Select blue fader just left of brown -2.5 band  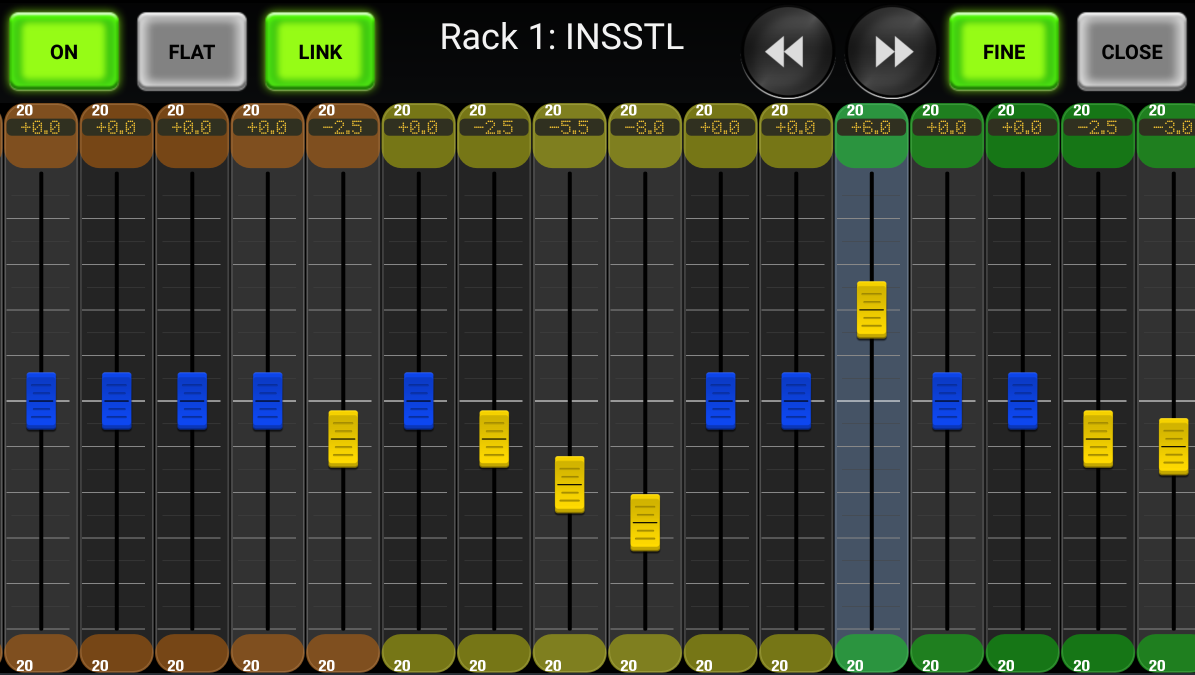(x=268, y=401)
